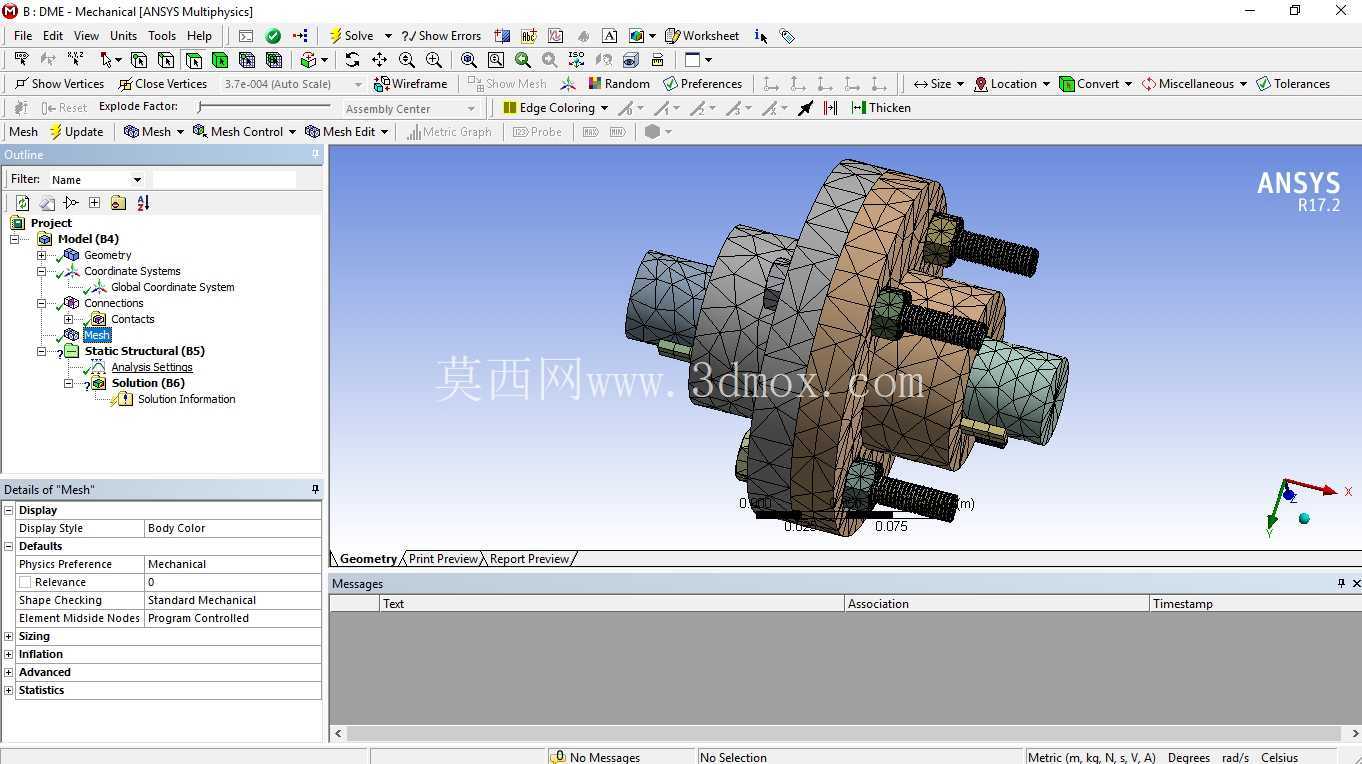Image resolution: width=1362 pixels, height=764 pixels.
Task: Click the Solve button
Action: (351, 36)
